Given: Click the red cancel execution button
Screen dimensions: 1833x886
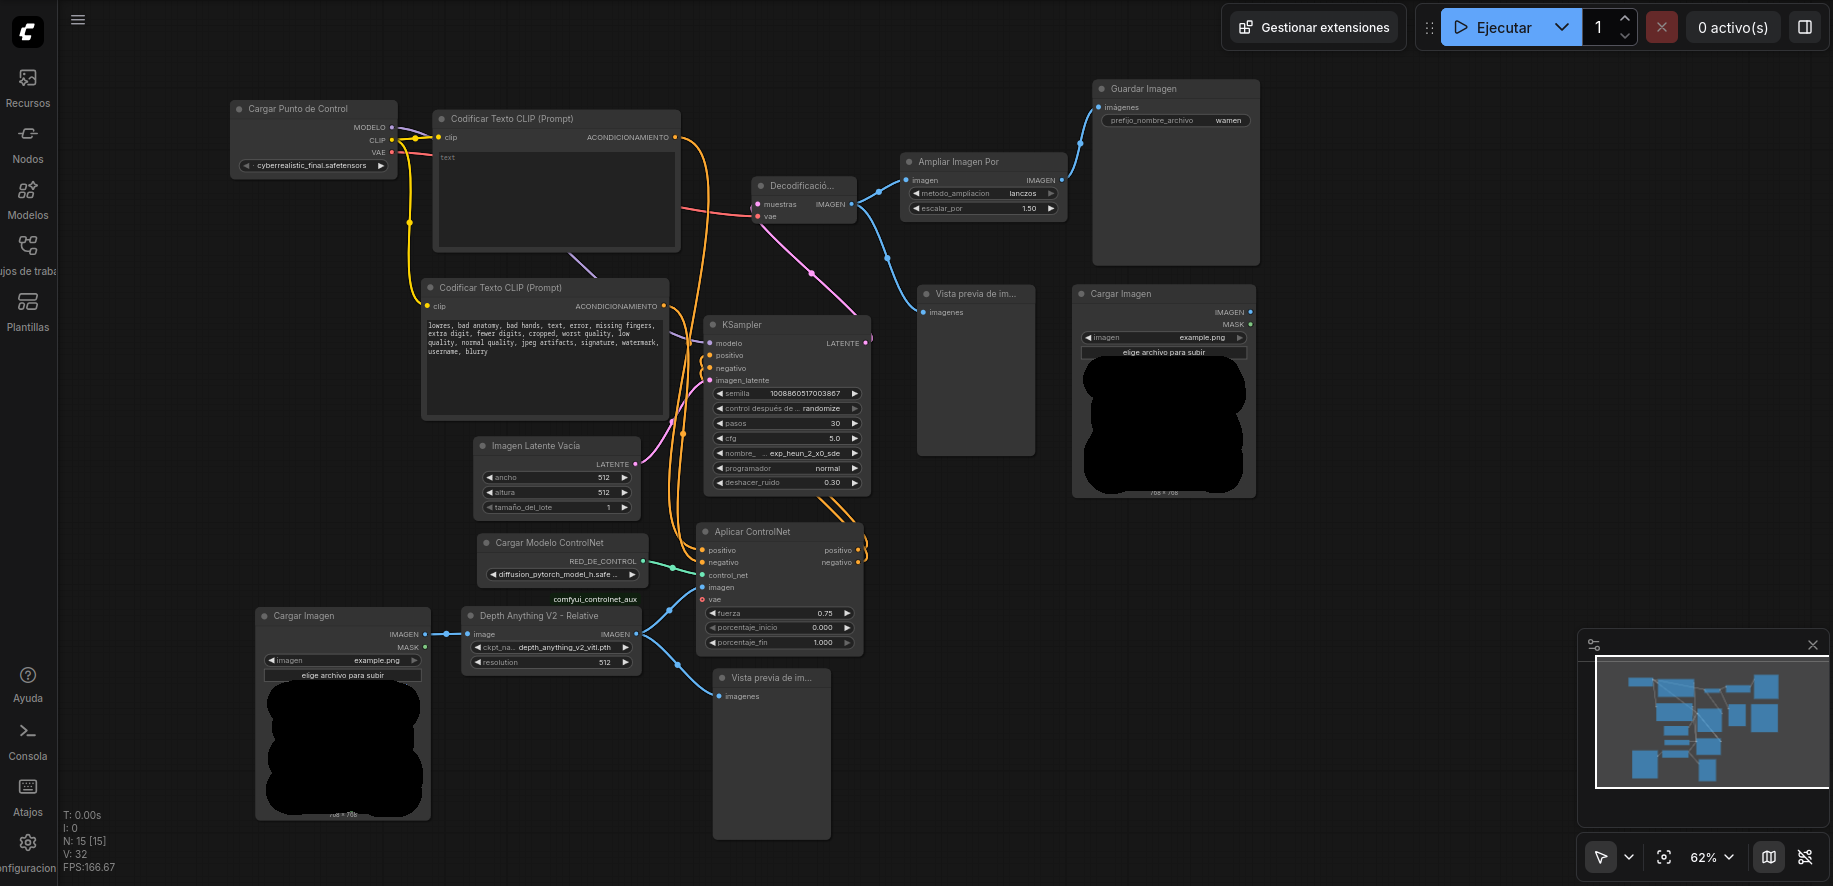Looking at the screenshot, I should 1662,27.
